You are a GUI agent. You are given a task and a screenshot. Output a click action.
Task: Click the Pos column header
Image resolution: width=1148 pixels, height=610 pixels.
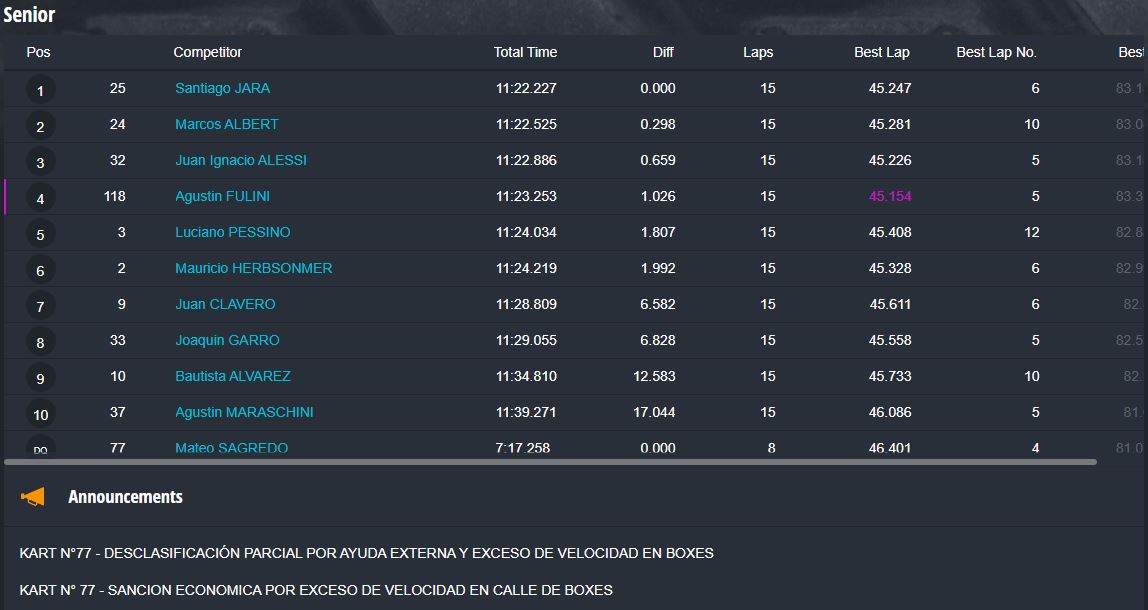click(x=38, y=52)
